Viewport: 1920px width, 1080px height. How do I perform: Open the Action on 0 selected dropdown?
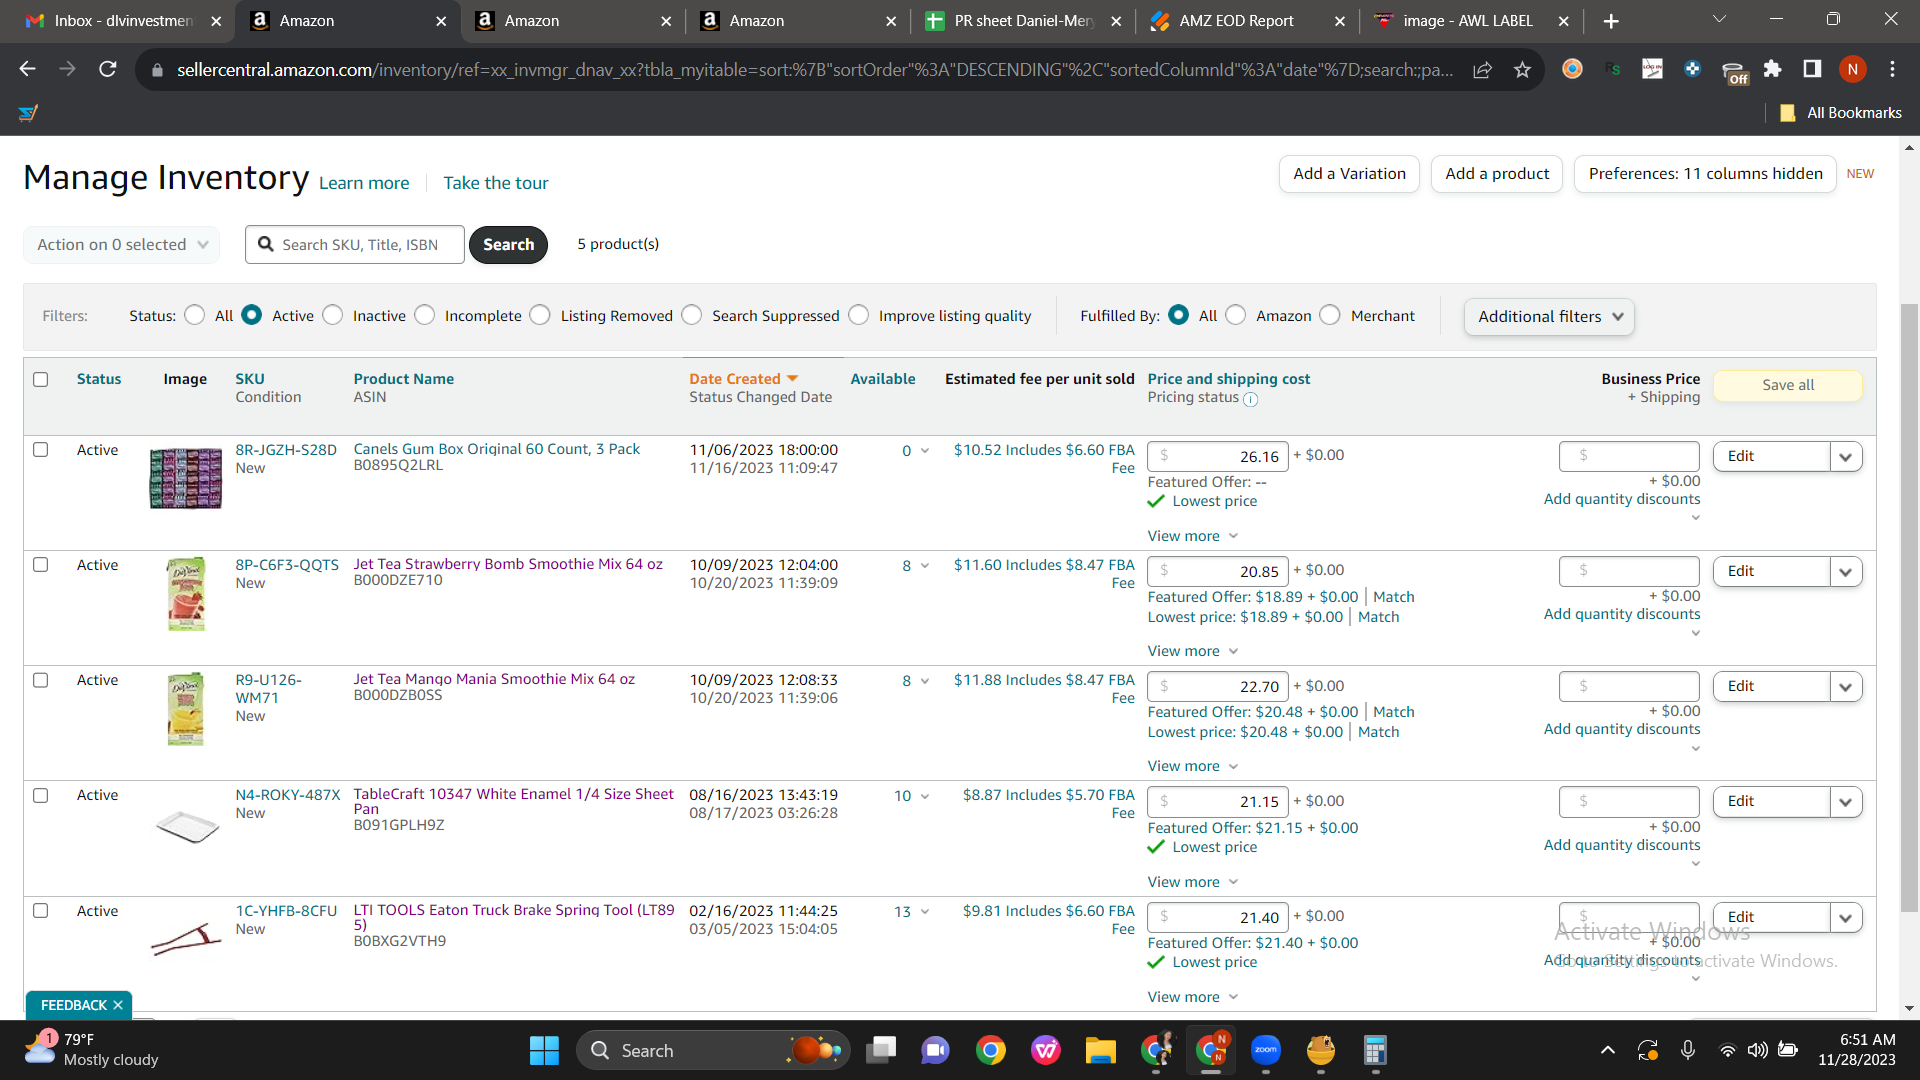click(122, 245)
